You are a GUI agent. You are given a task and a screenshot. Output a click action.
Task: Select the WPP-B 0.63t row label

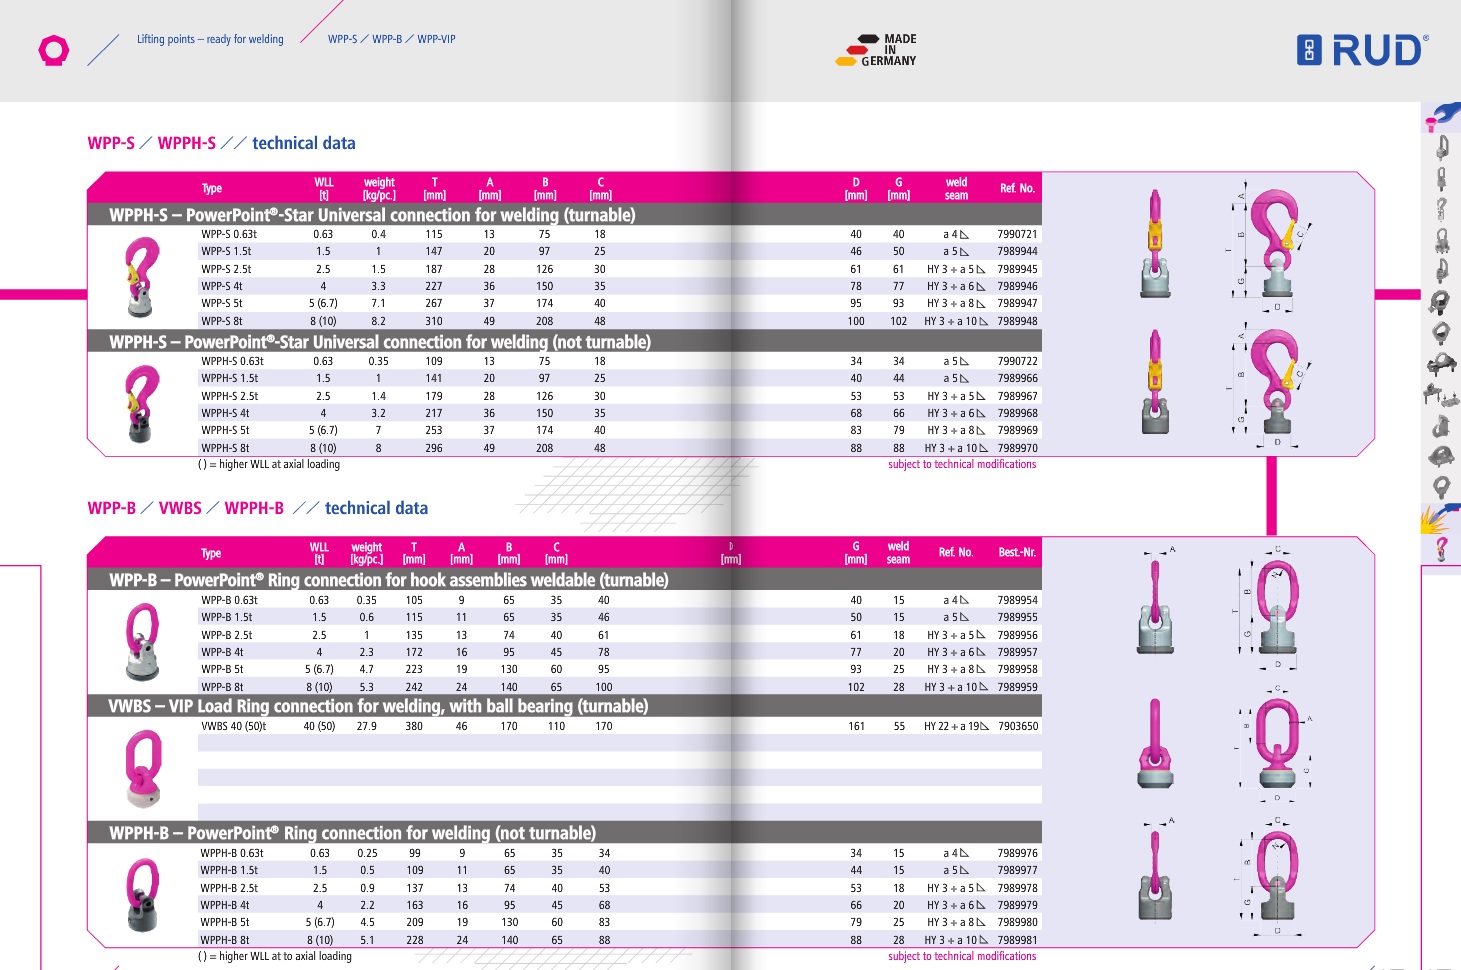click(229, 600)
